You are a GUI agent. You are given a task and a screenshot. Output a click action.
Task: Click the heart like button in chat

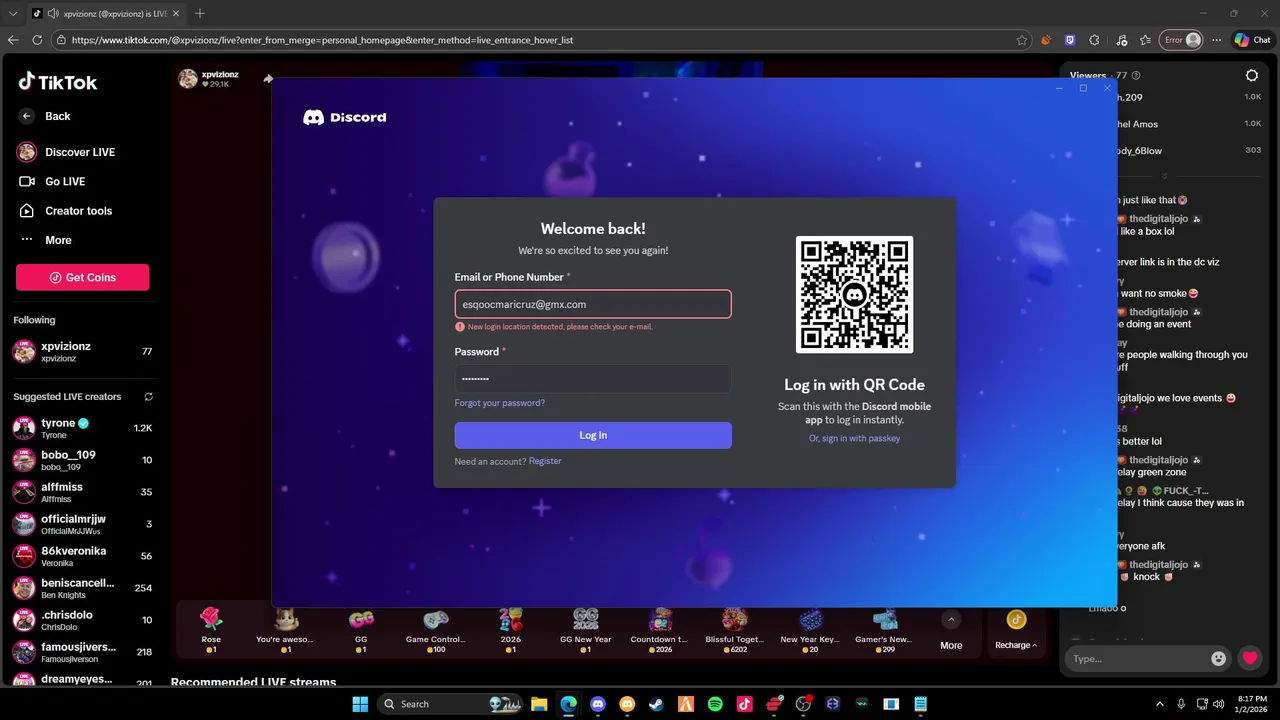click(x=1250, y=658)
